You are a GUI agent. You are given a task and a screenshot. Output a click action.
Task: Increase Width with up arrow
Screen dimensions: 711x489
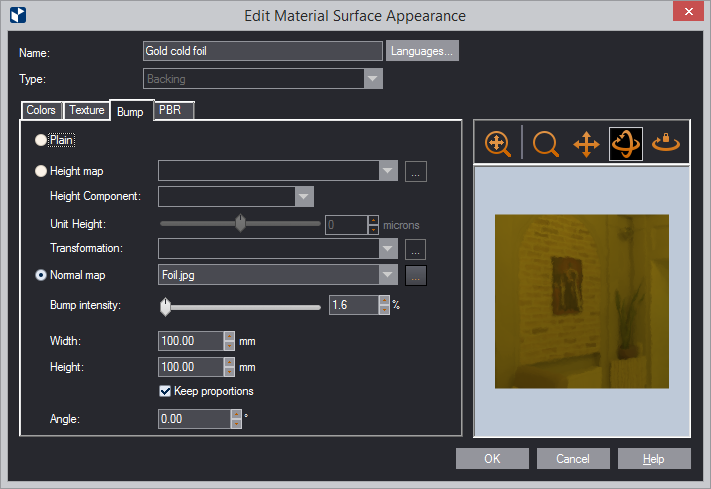[229, 337]
